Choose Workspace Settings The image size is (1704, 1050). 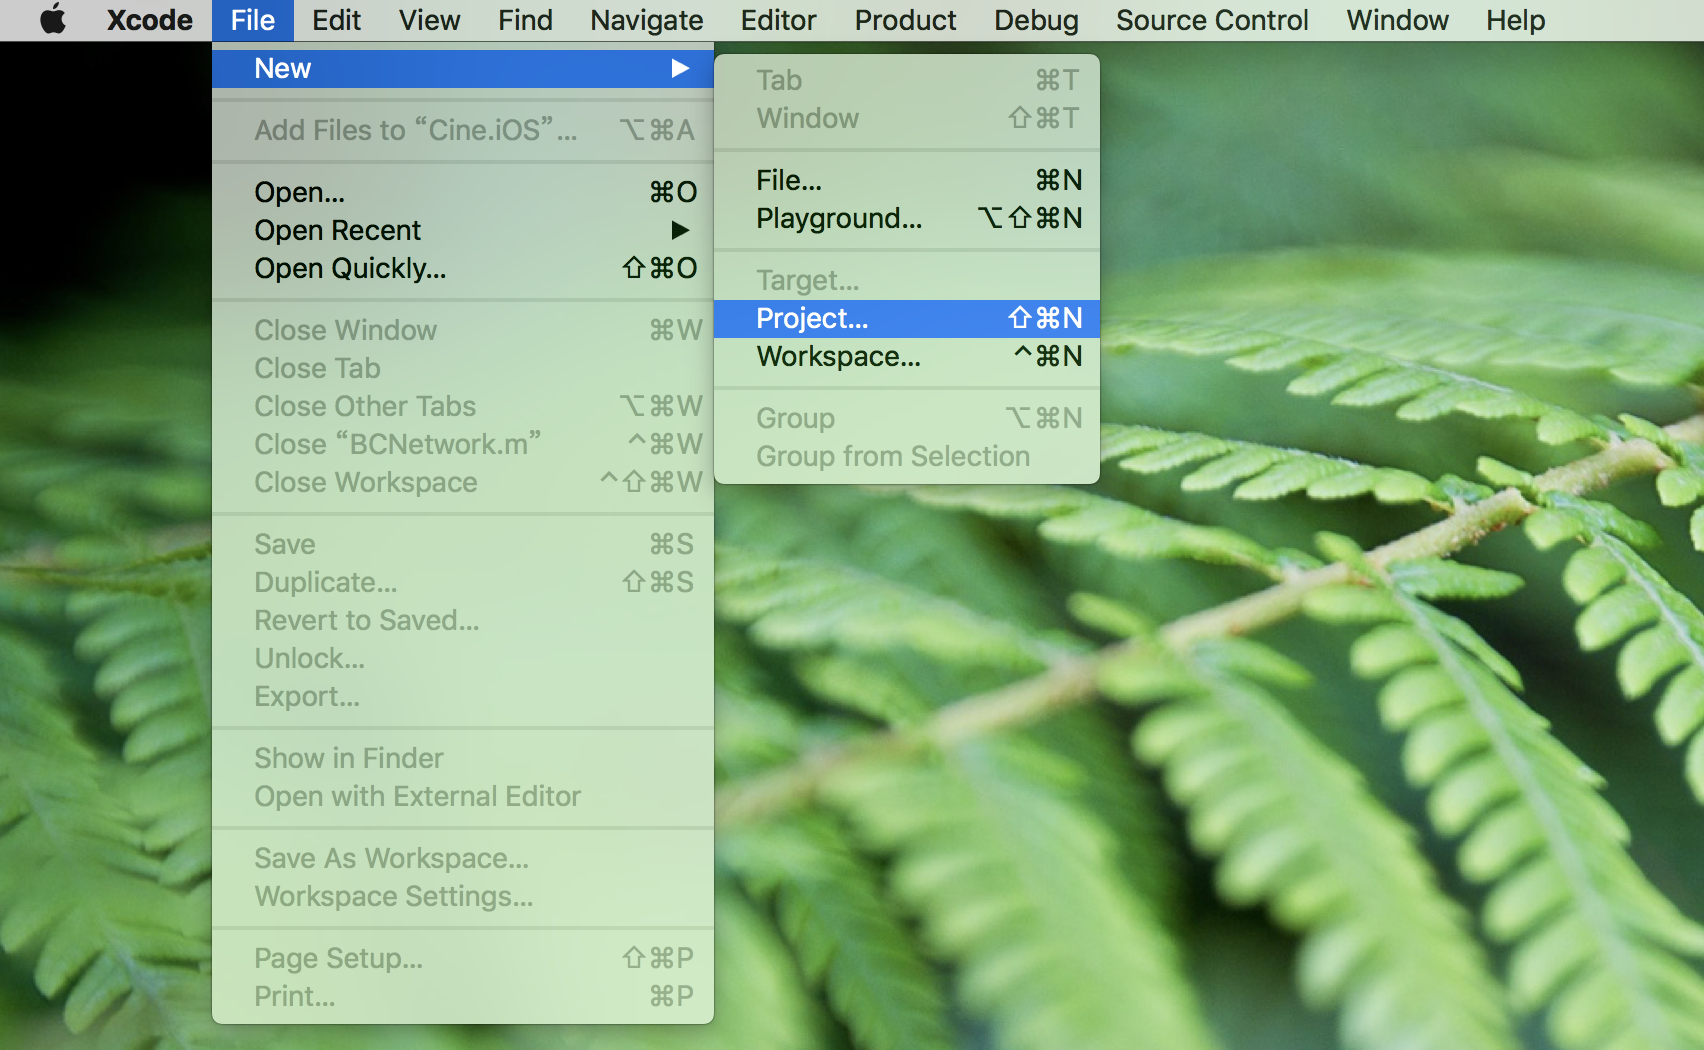[392, 896]
